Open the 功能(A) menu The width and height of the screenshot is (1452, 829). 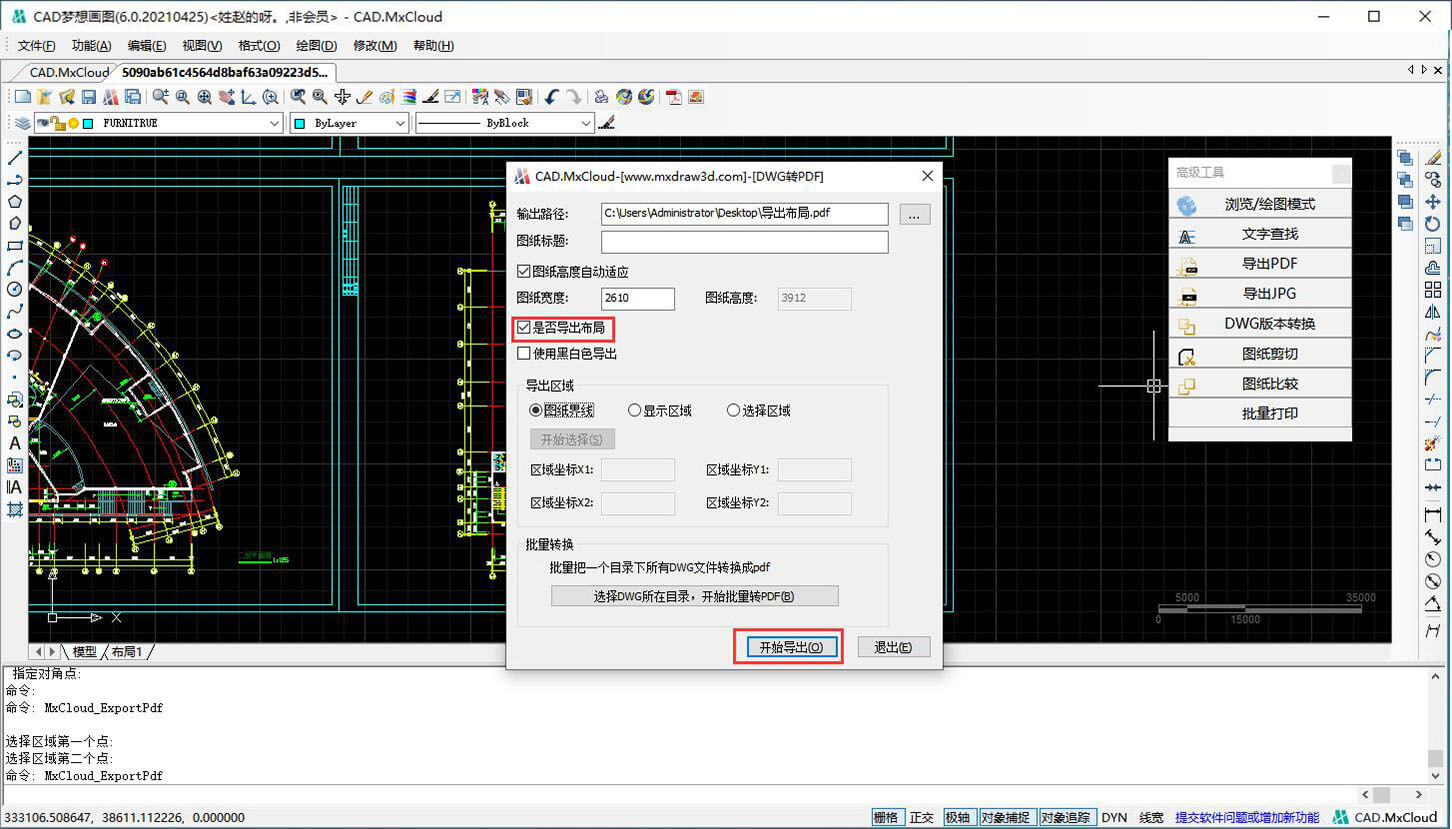point(91,46)
